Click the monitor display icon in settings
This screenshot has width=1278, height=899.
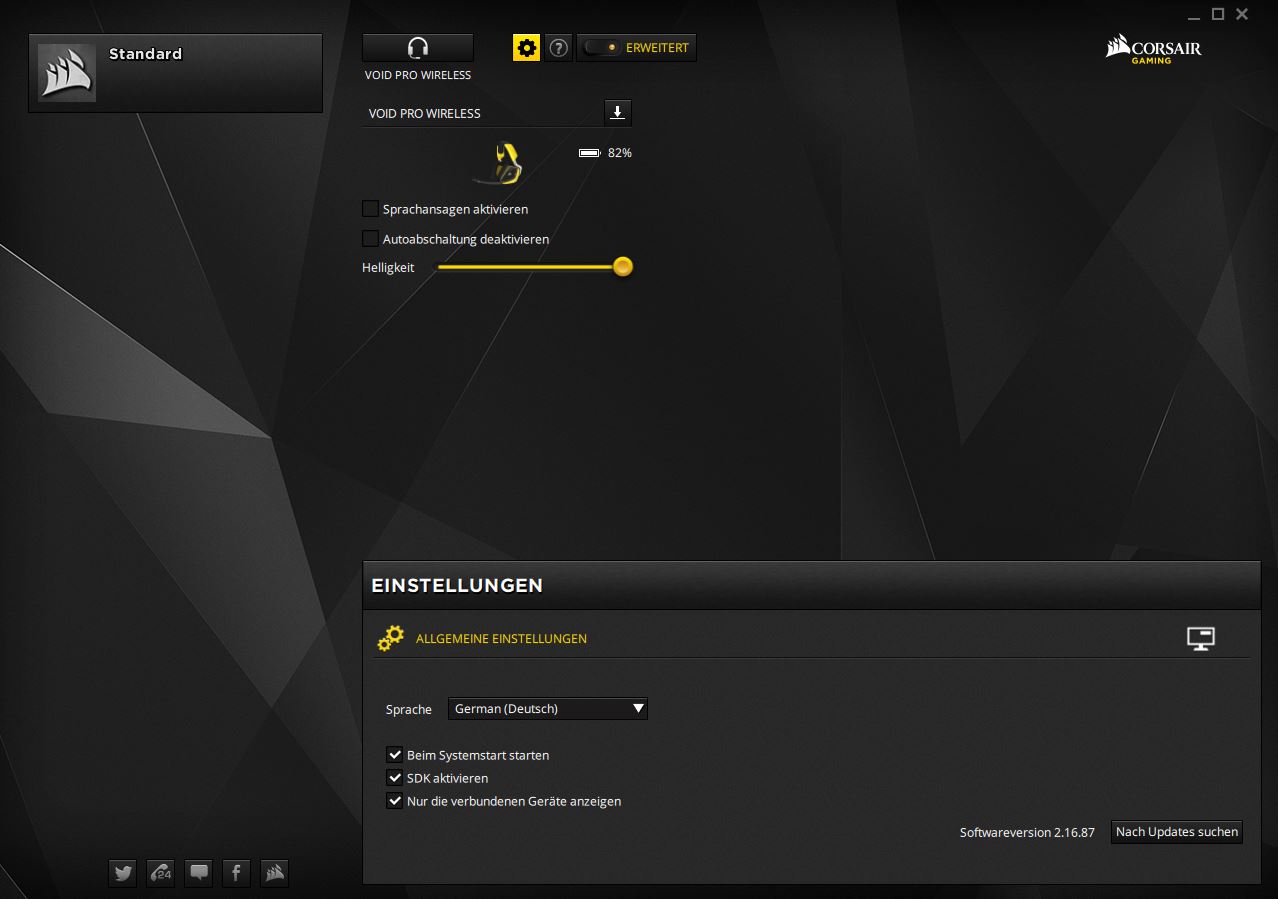tap(1200, 639)
